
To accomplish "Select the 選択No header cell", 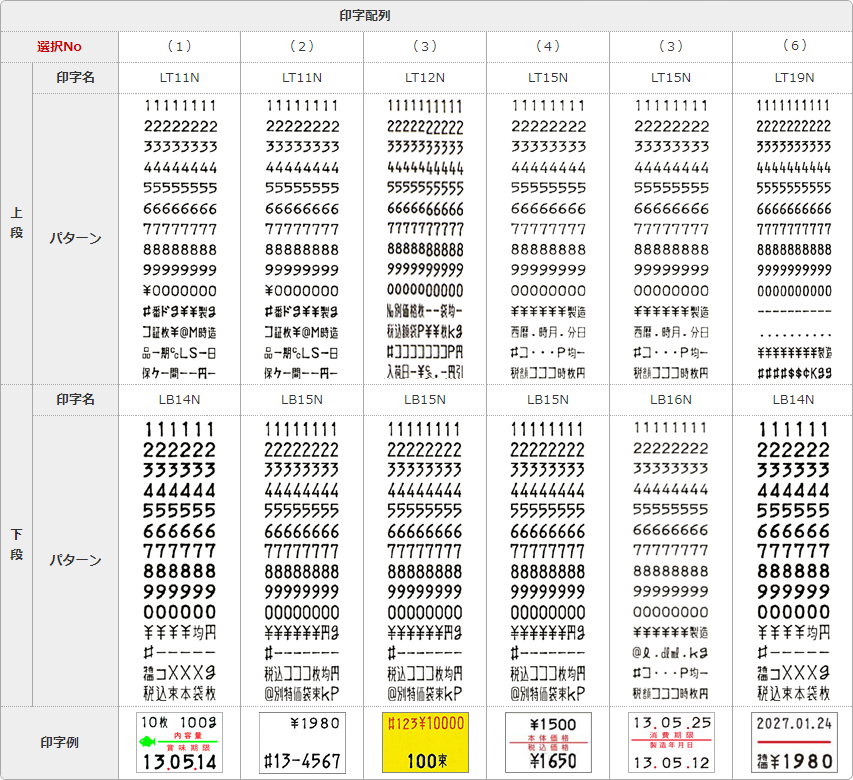I will (59, 47).
